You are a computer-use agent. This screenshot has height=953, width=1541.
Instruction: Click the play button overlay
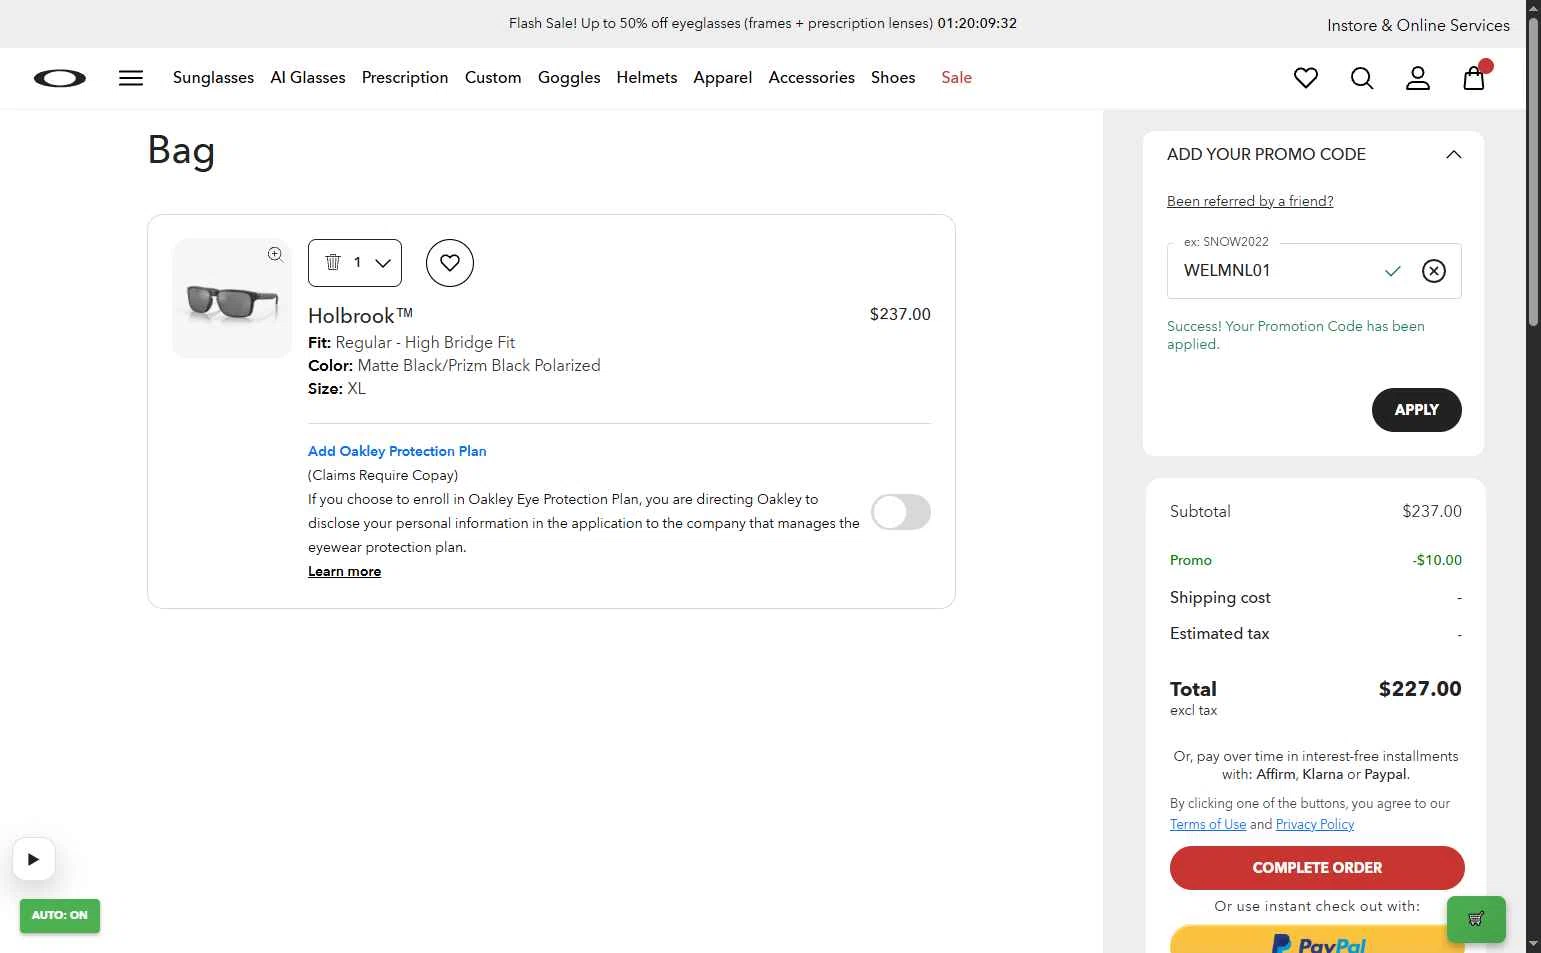tap(34, 859)
